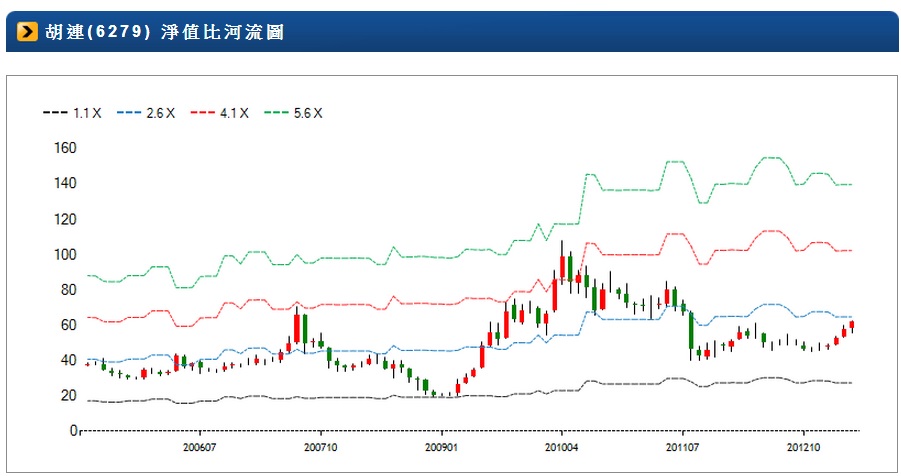Select the 5.6 X legend entry
This screenshot has width=901, height=476.
(x=293, y=113)
